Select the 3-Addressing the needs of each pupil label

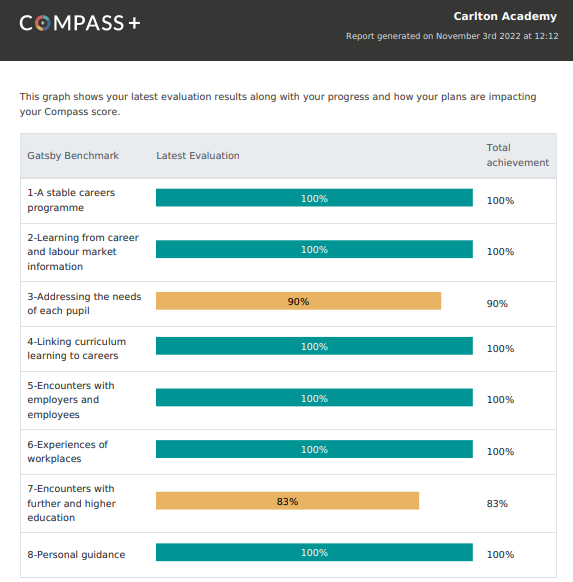click(x=84, y=304)
